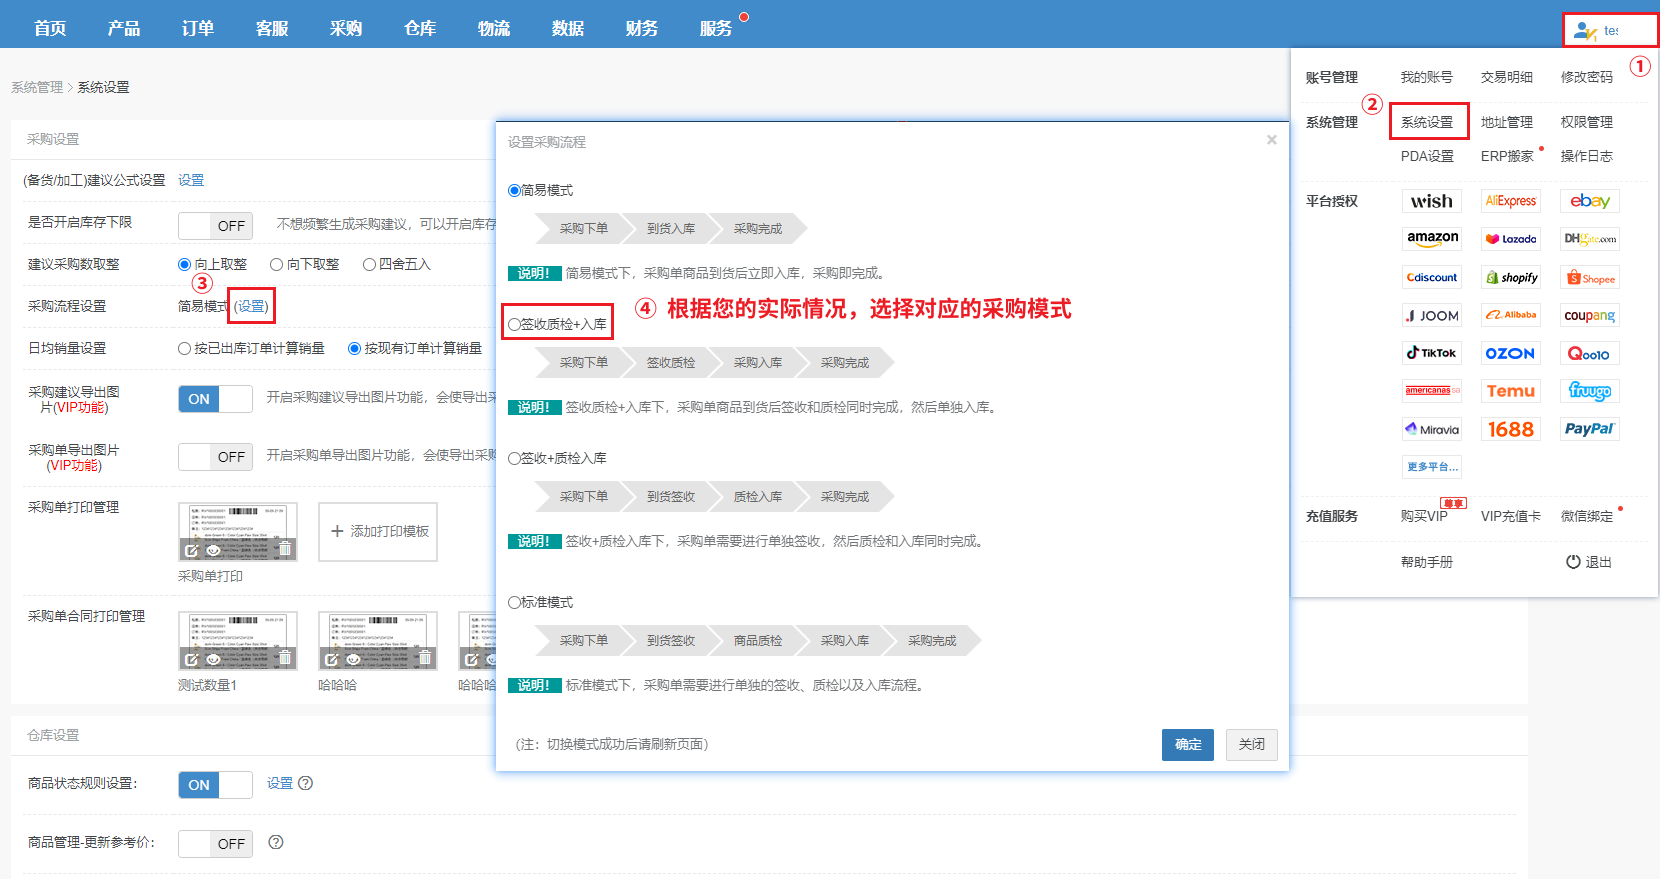The height and width of the screenshot is (879, 1660).
Task: Open 财务 menu in the top navigation
Action: point(642,28)
